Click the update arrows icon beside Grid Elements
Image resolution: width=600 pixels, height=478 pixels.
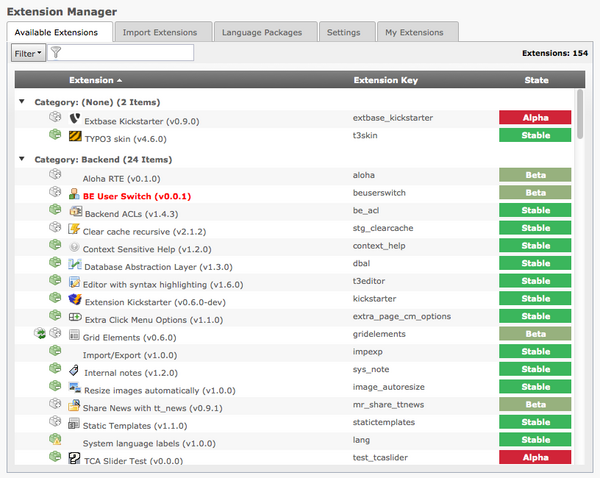(39, 334)
